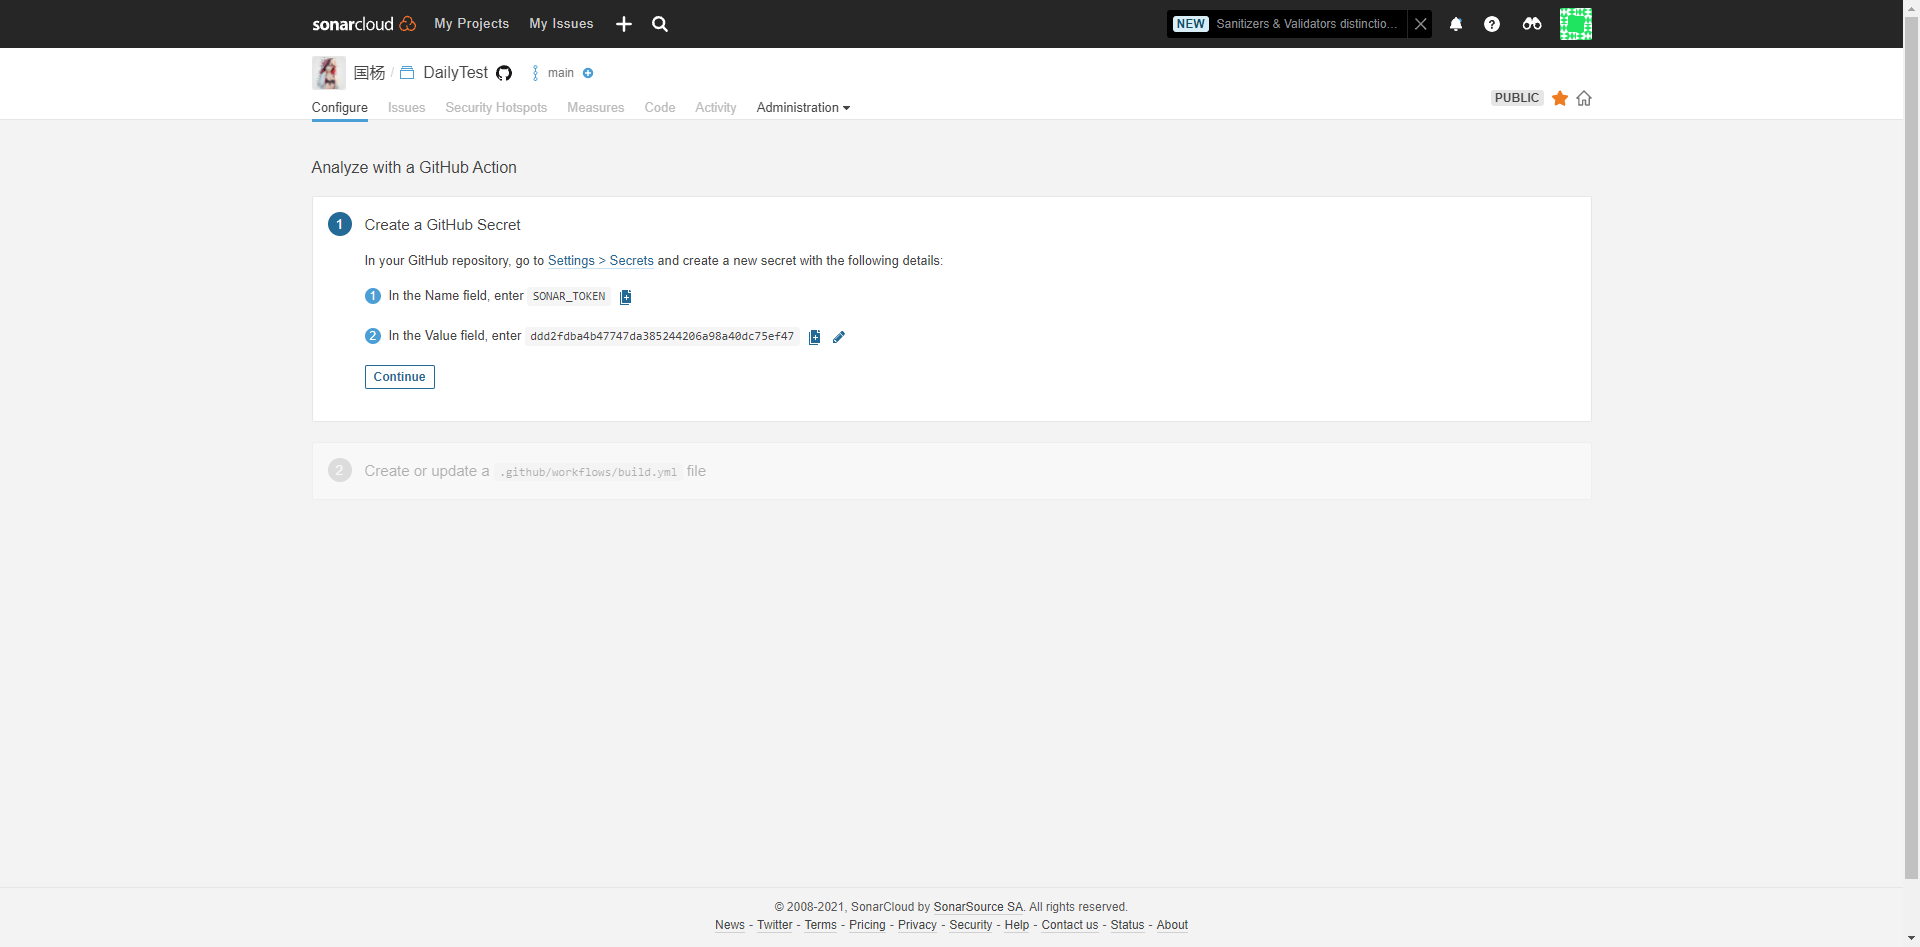Click the user avatar in the top right
The image size is (1920, 947).
pos(1576,23)
